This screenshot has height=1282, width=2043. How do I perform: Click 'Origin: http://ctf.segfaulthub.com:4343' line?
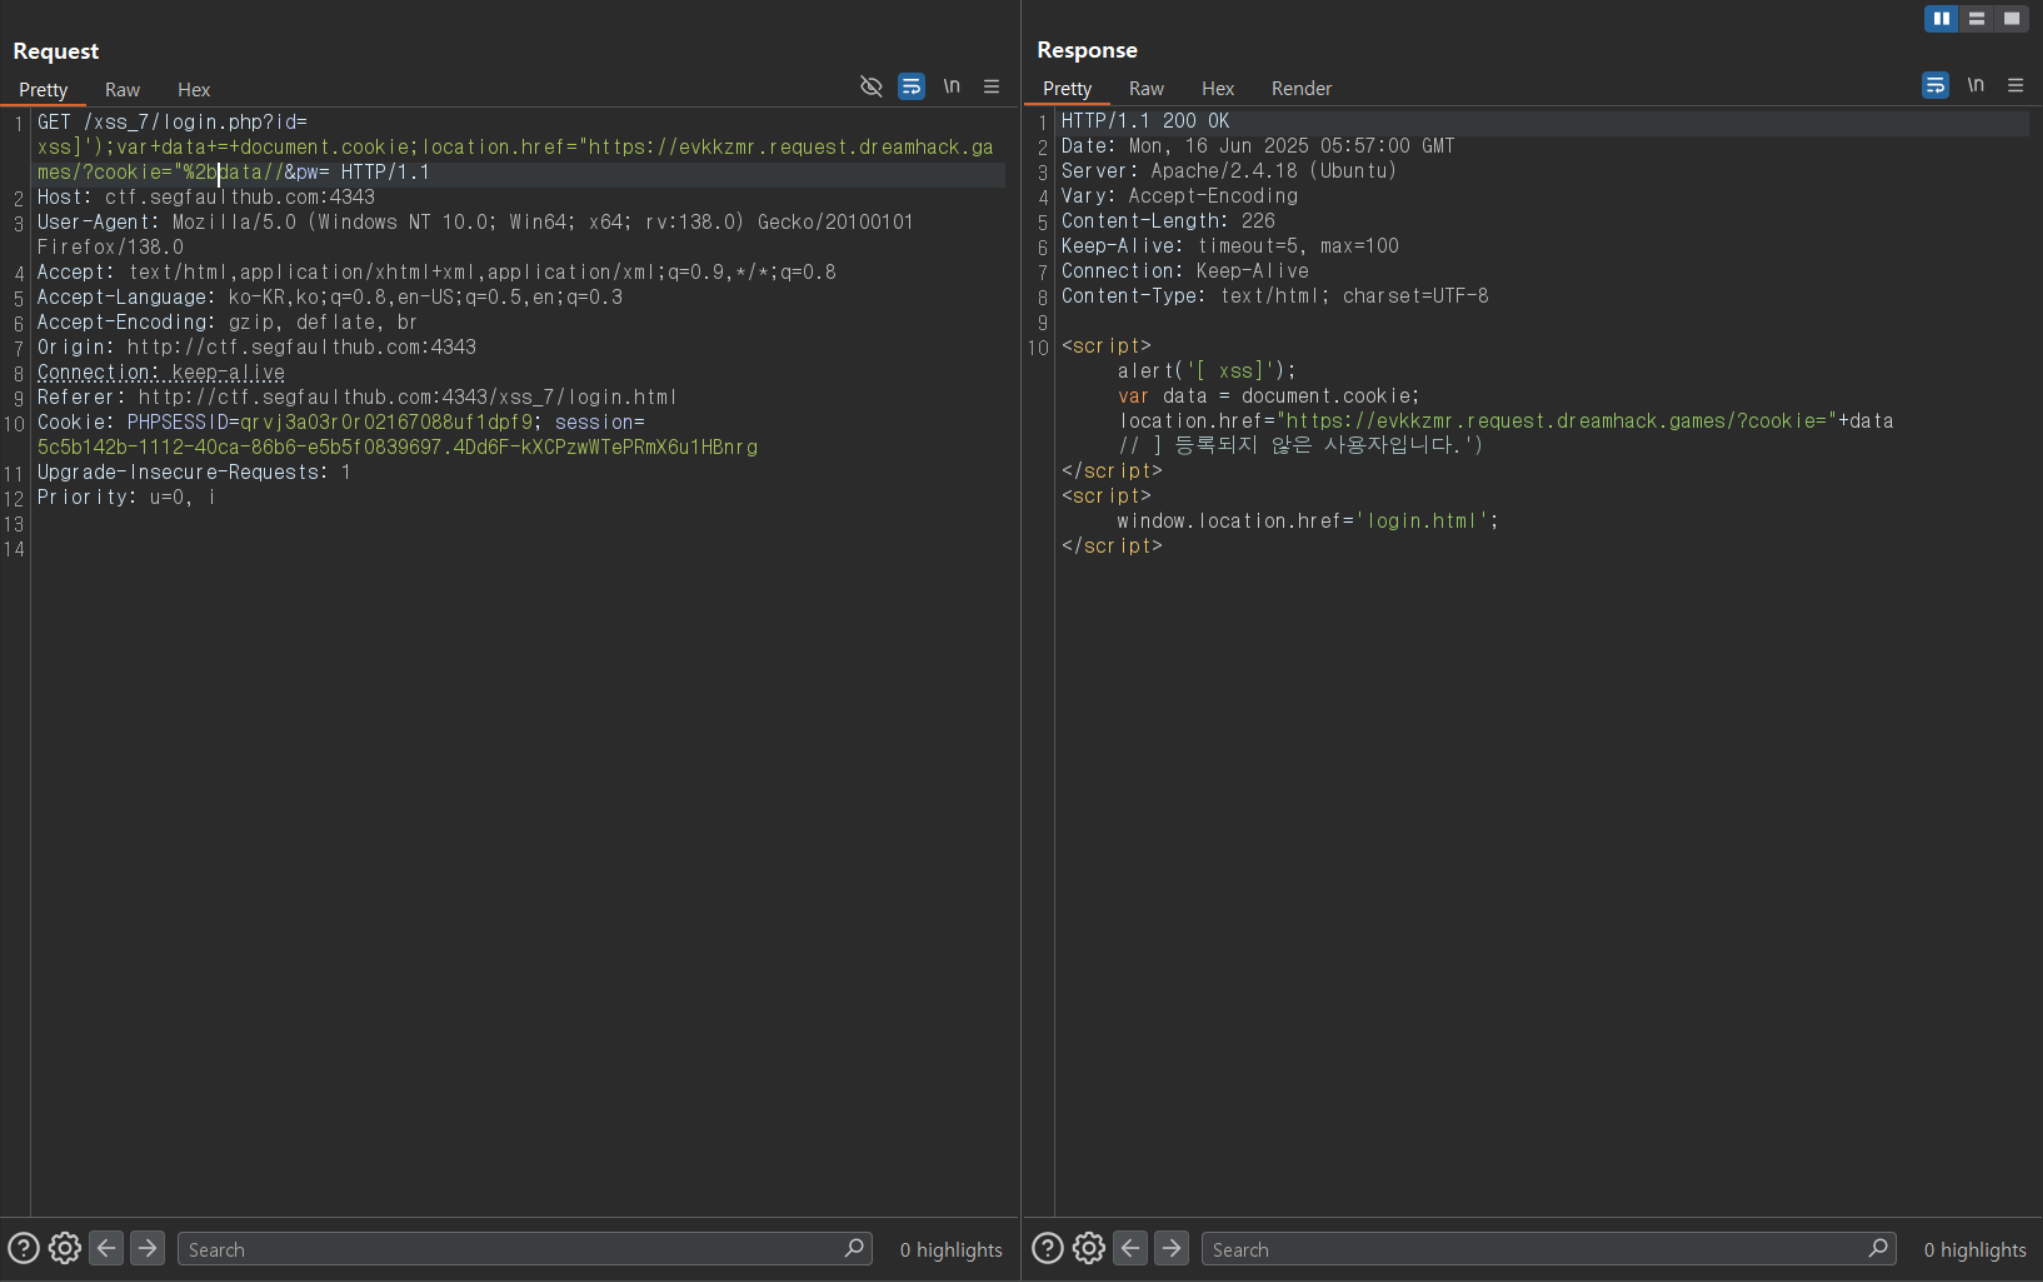pos(257,347)
